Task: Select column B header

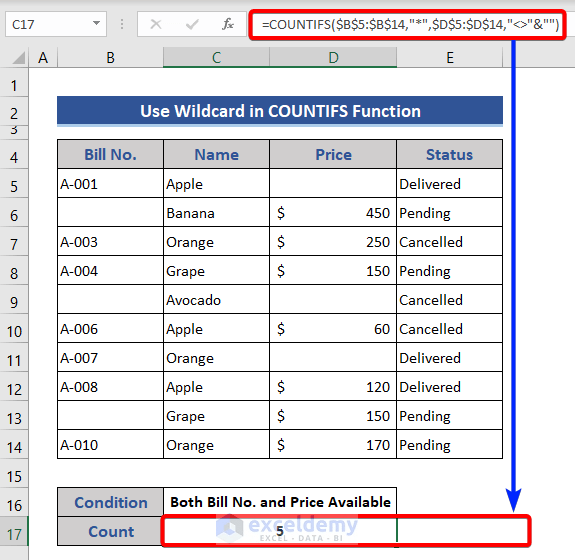Action: [x=110, y=58]
